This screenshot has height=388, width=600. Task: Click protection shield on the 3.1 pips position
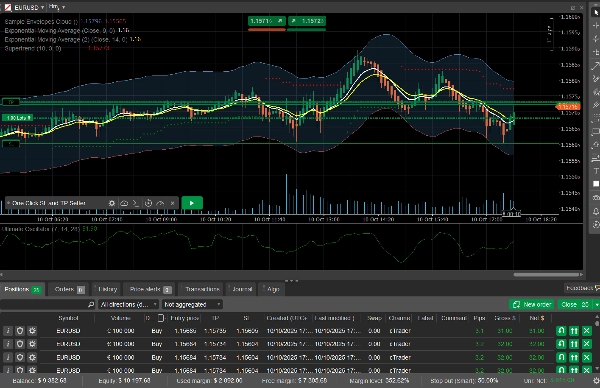point(20,331)
